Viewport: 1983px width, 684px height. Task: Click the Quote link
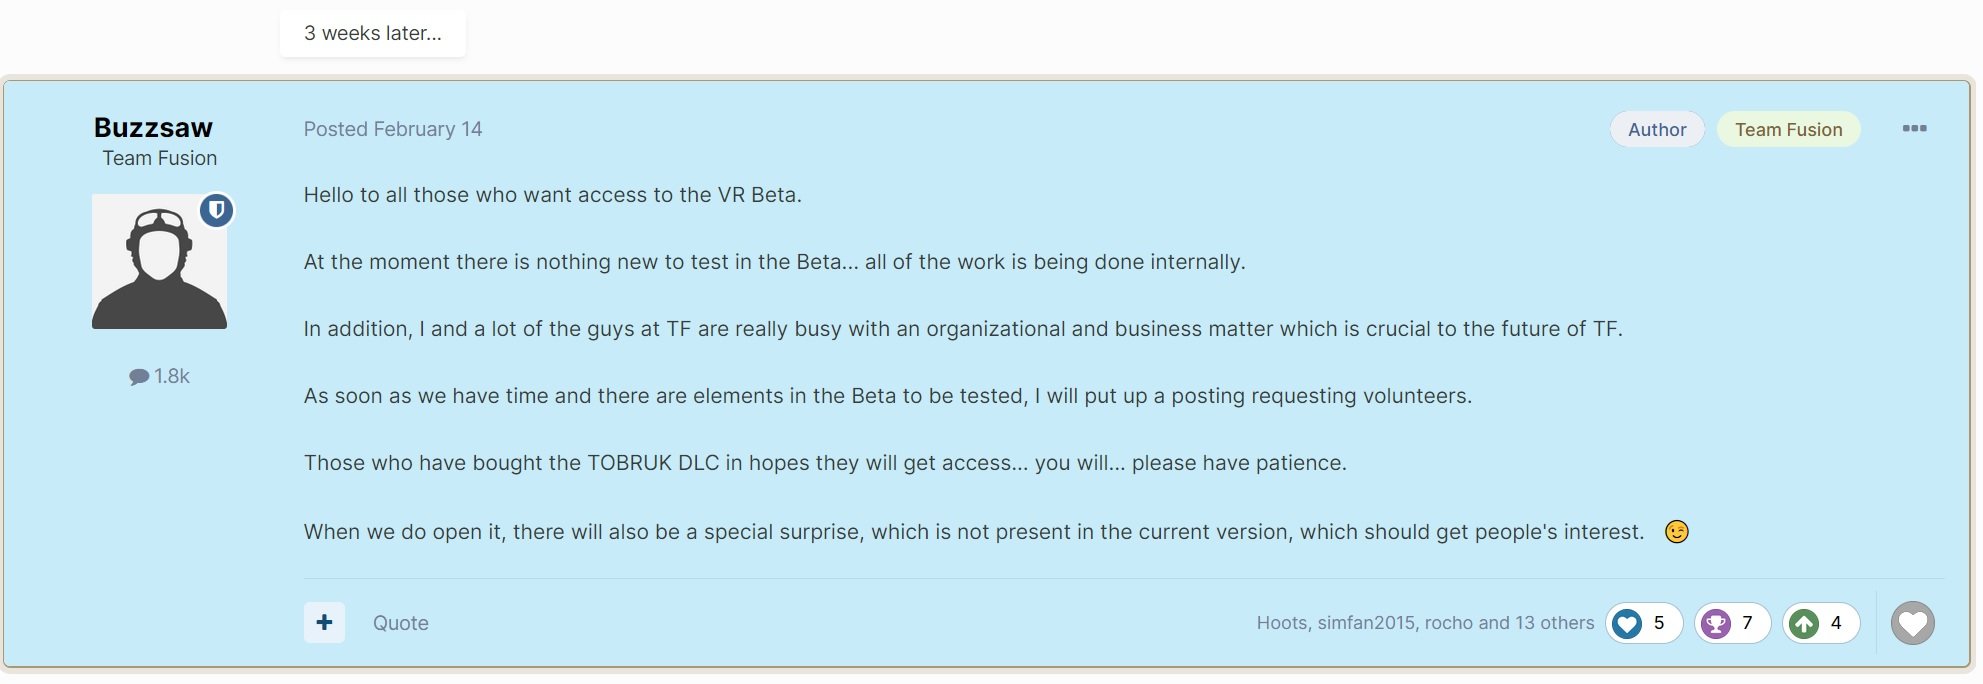tap(400, 623)
